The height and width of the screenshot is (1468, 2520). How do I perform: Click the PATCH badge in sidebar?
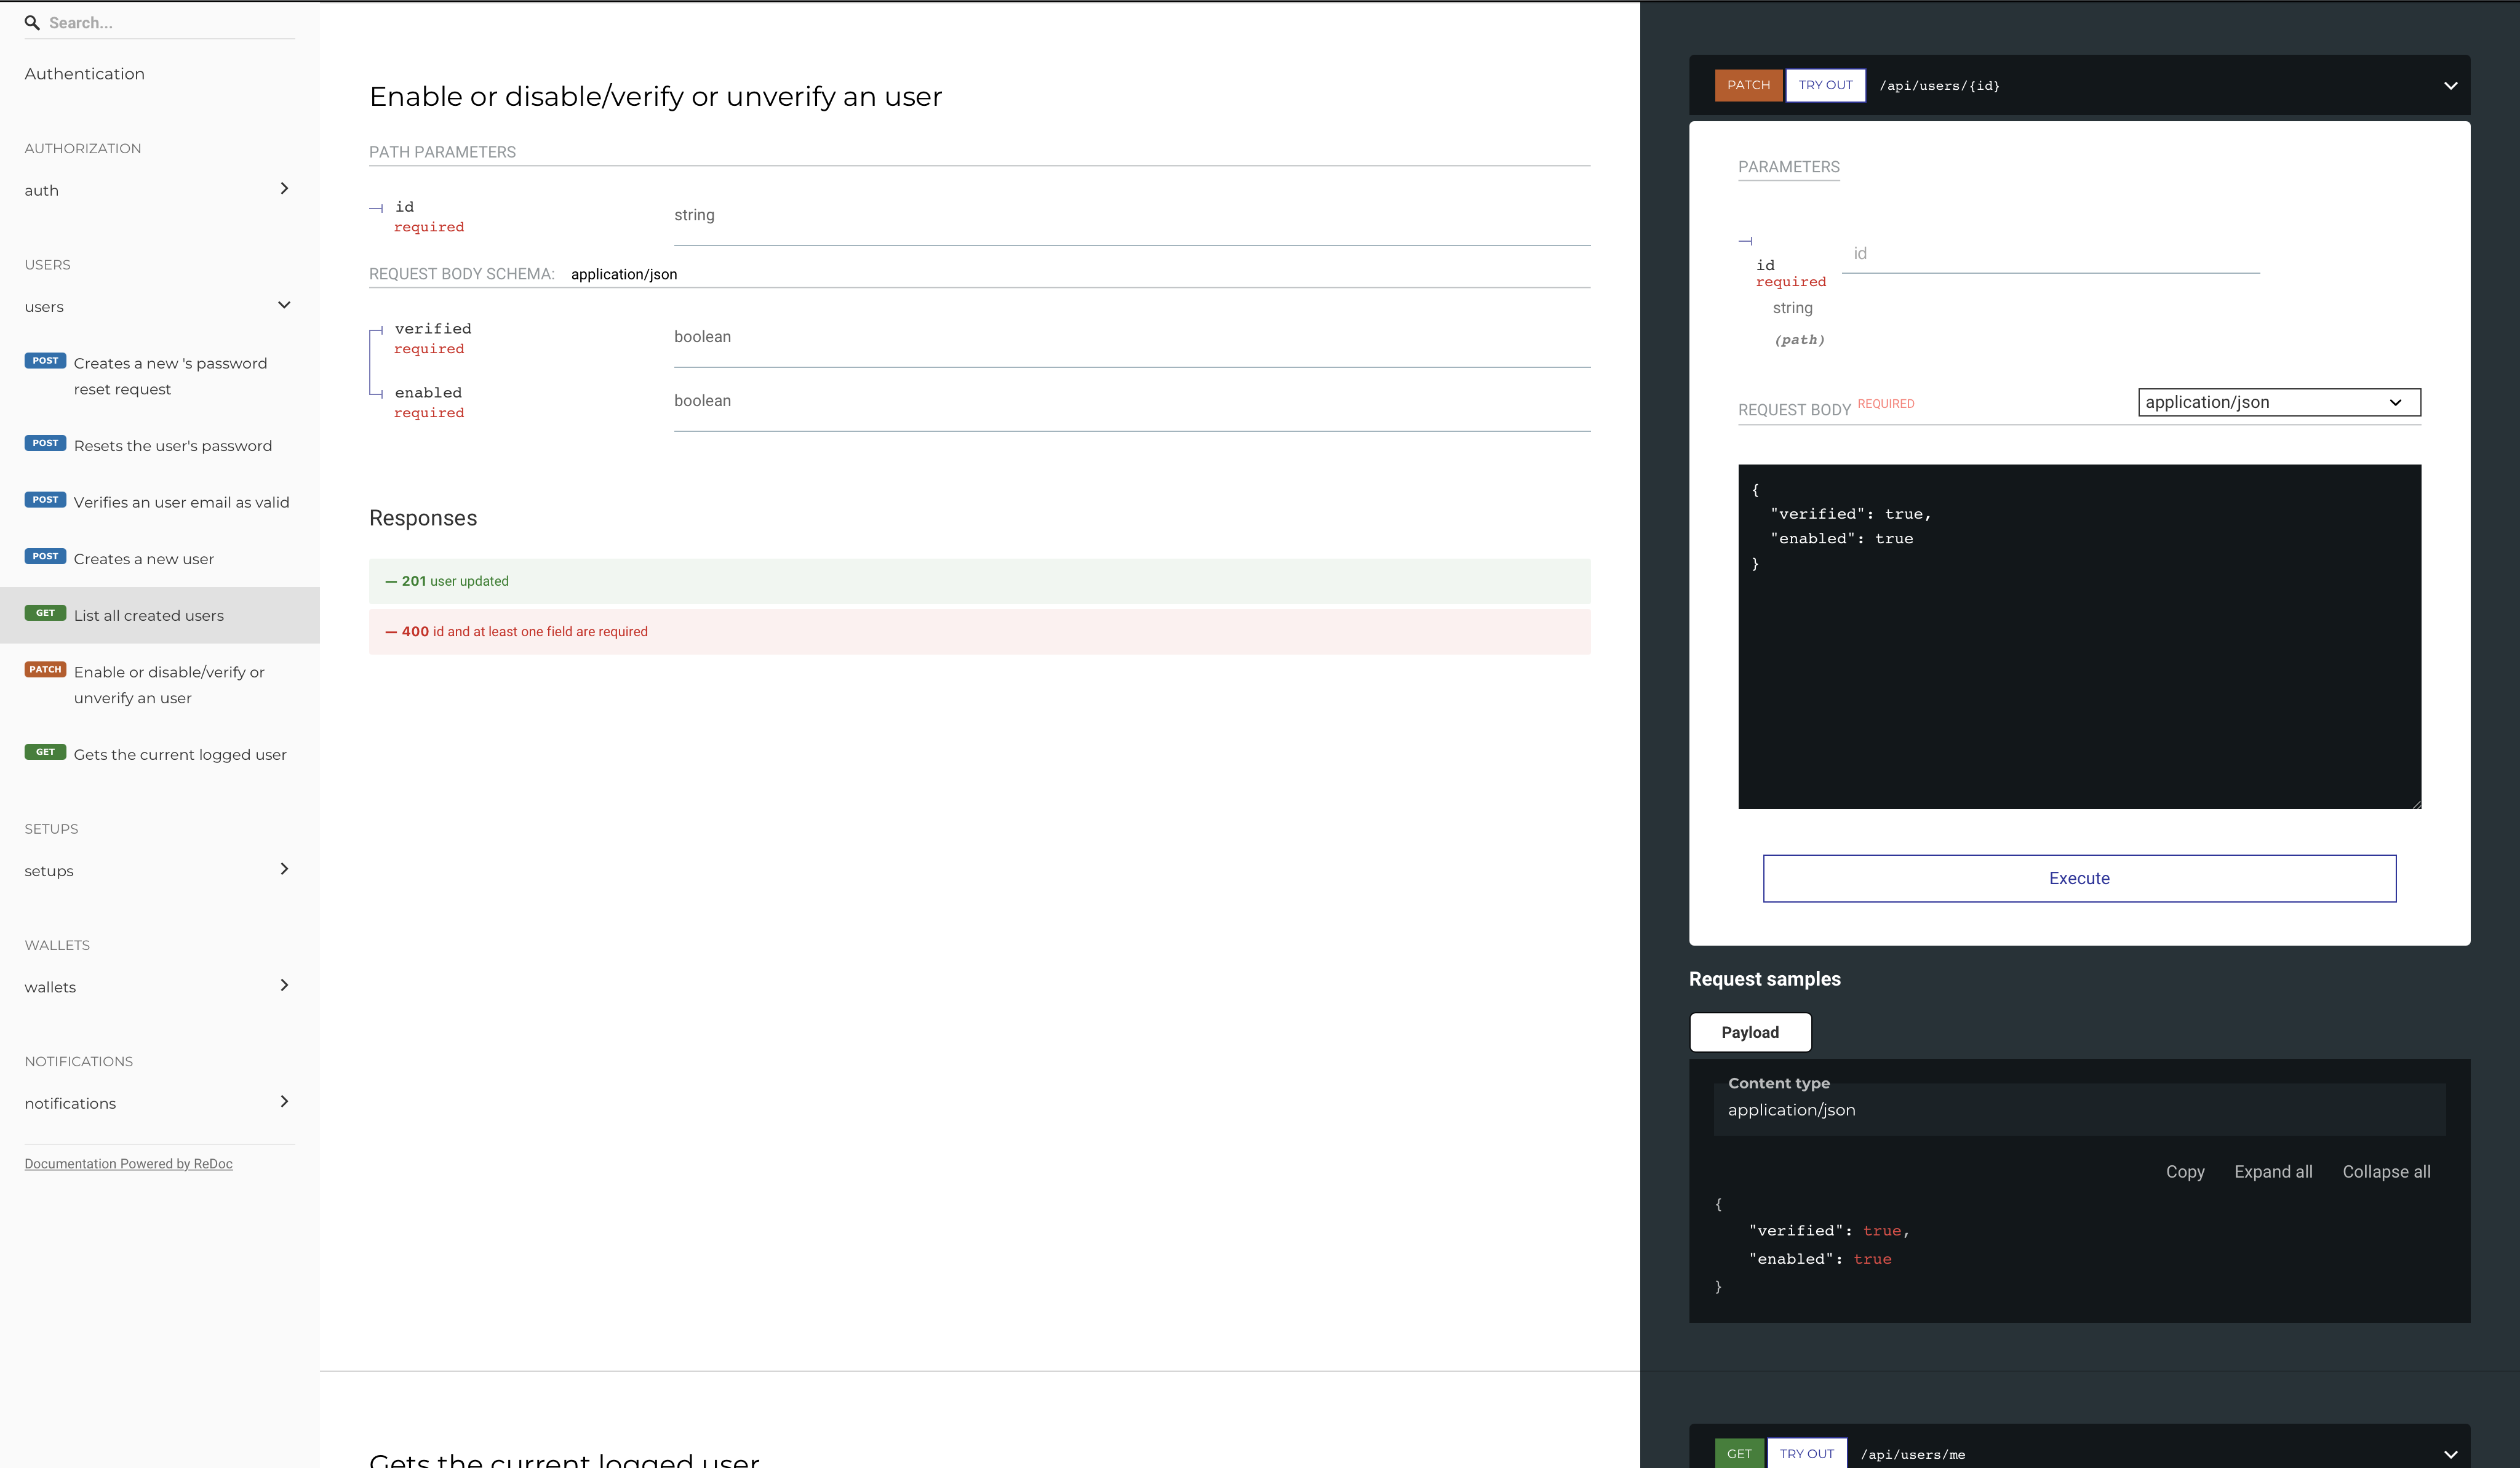[x=45, y=670]
